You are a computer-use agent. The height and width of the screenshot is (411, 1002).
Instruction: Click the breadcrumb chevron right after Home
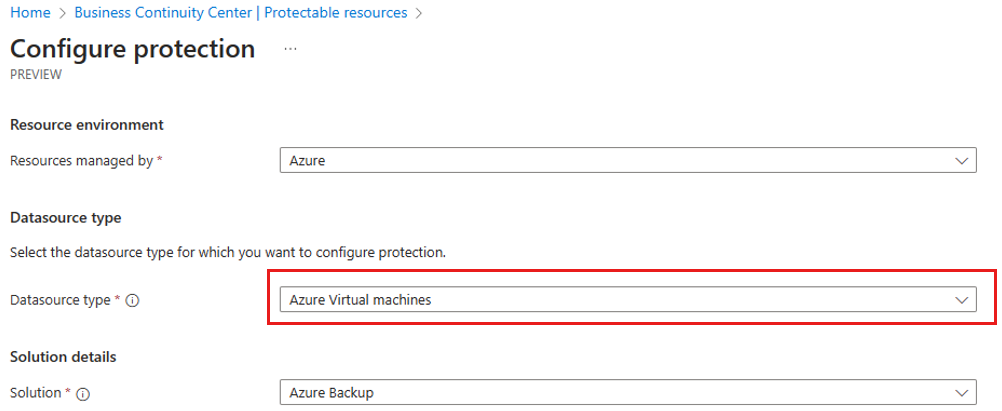point(63,13)
